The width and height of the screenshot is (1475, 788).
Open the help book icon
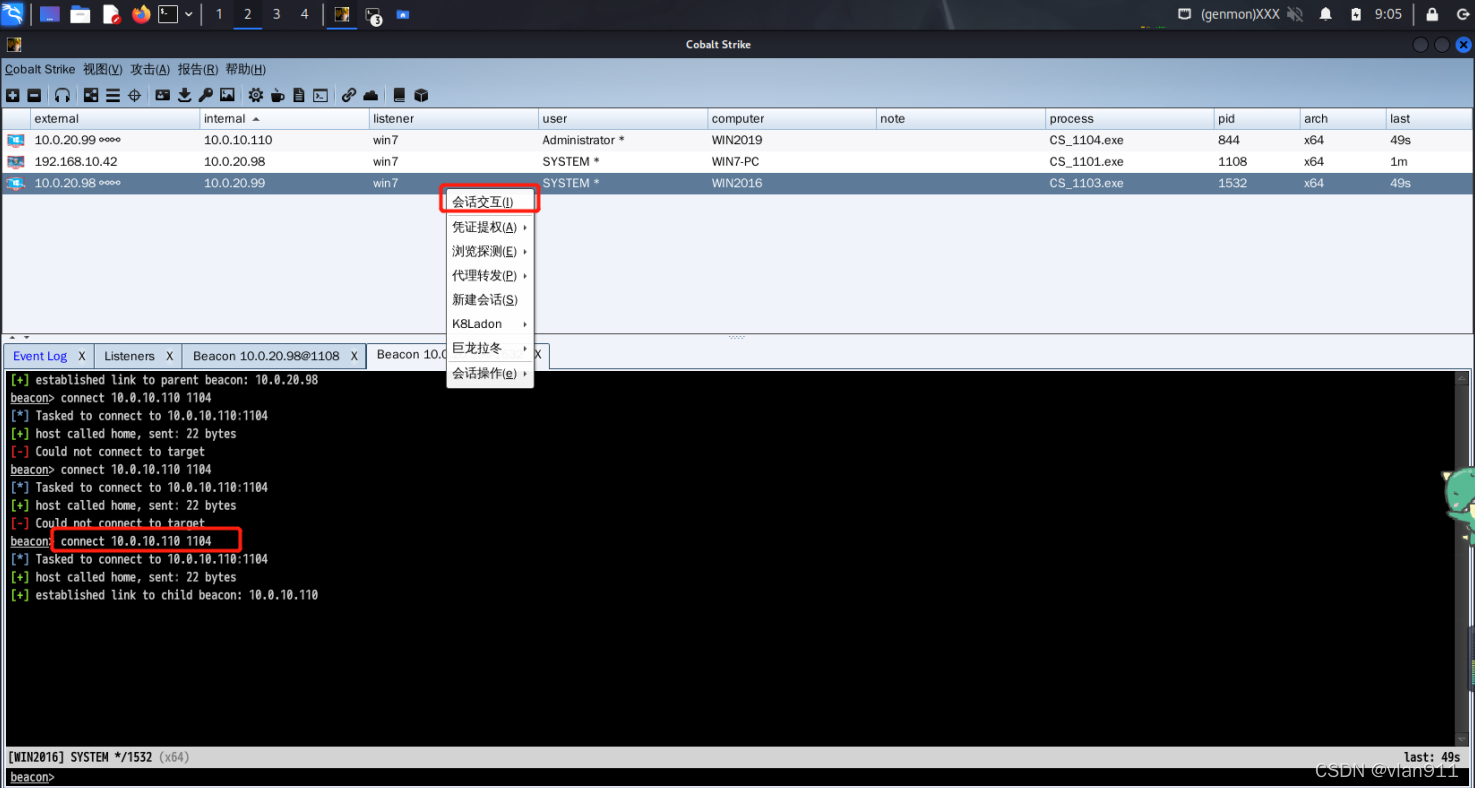point(399,95)
